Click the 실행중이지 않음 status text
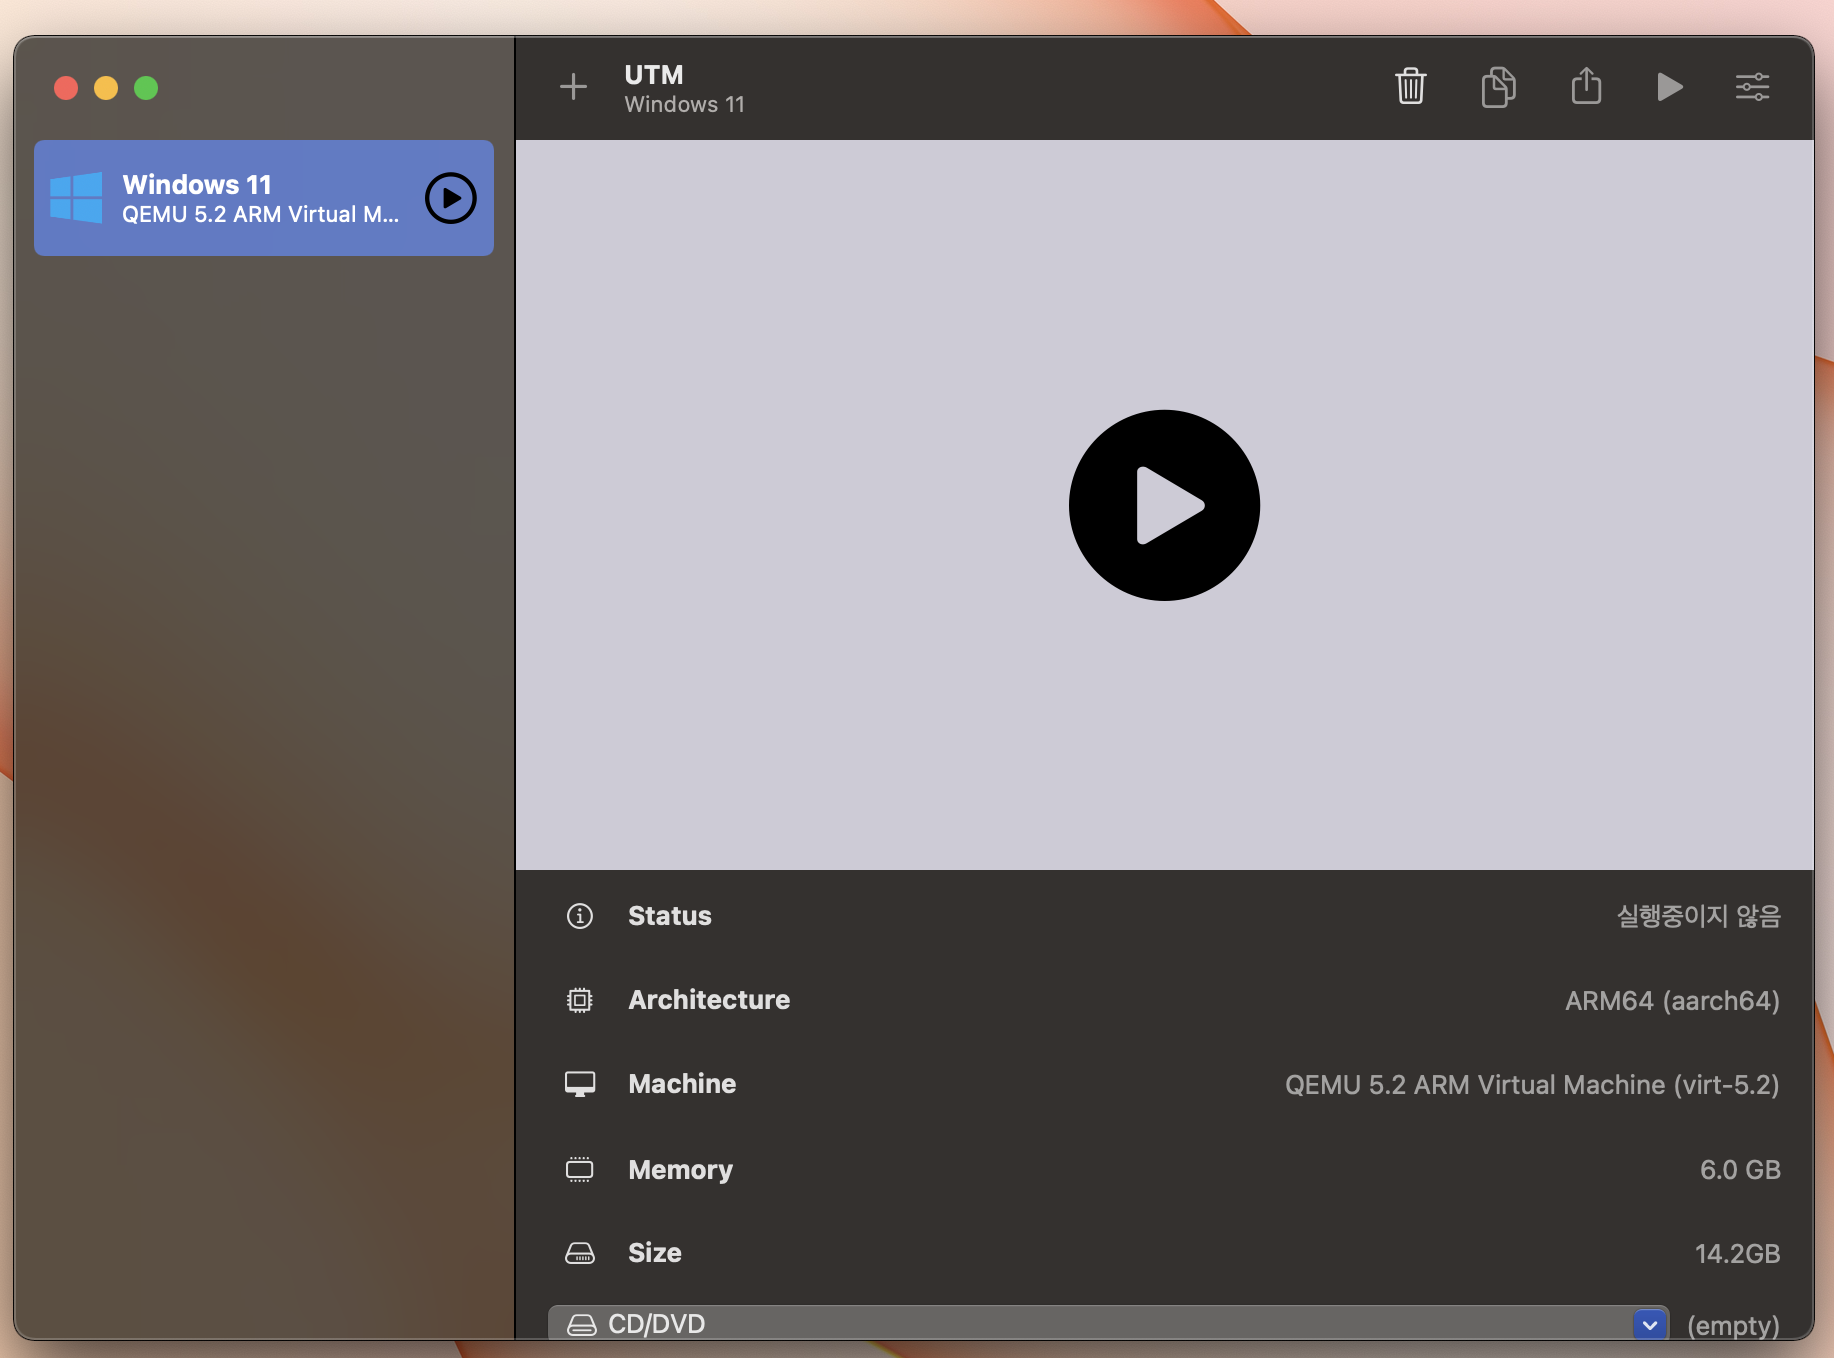The image size is (1834, 1358). pyautogui.click(x=1699, y=916)
